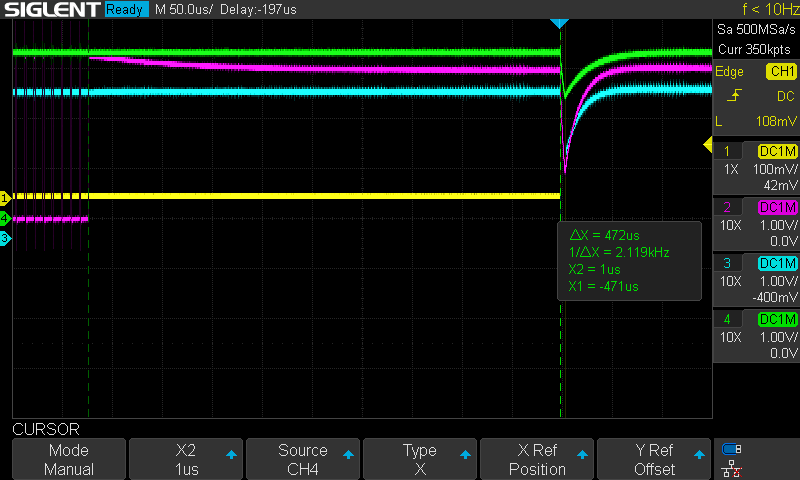The width and height of the screenshot is (800, 480).
Task: Click the blue arrow on X2 button
Action: (231, 454)
